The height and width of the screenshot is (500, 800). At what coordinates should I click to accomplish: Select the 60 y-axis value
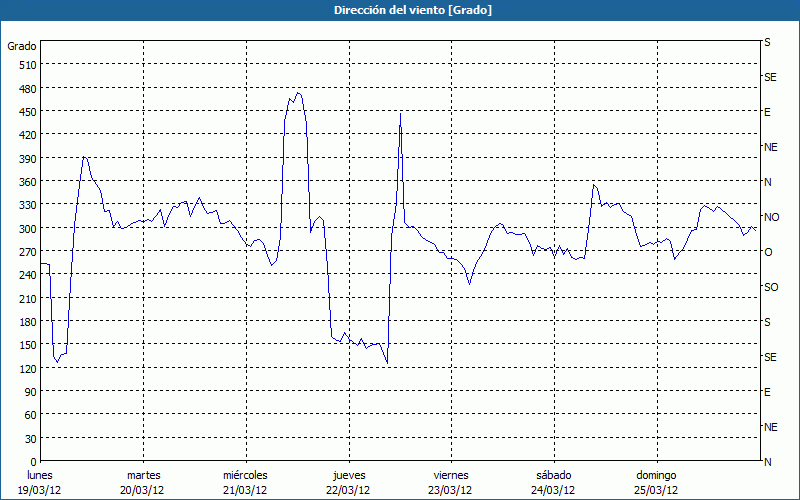[x=31, y=415]
